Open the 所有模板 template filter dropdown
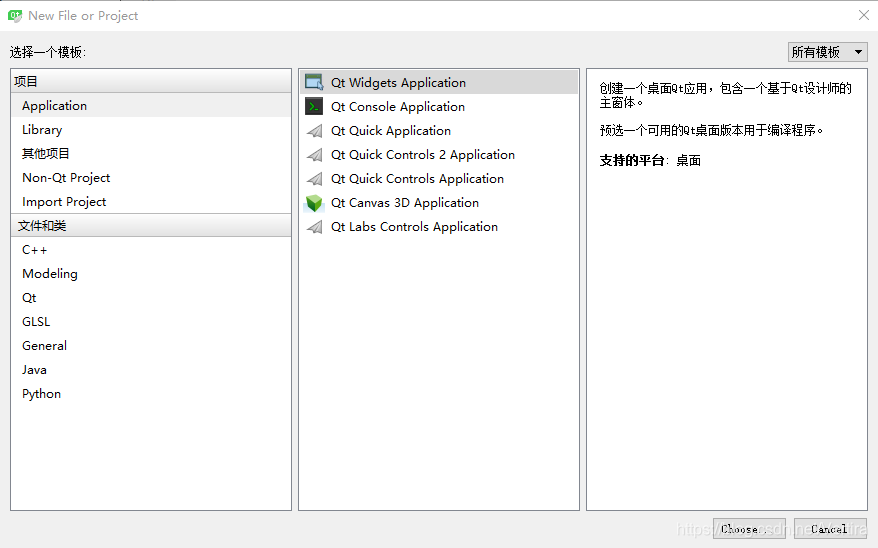 click(827, 52)
